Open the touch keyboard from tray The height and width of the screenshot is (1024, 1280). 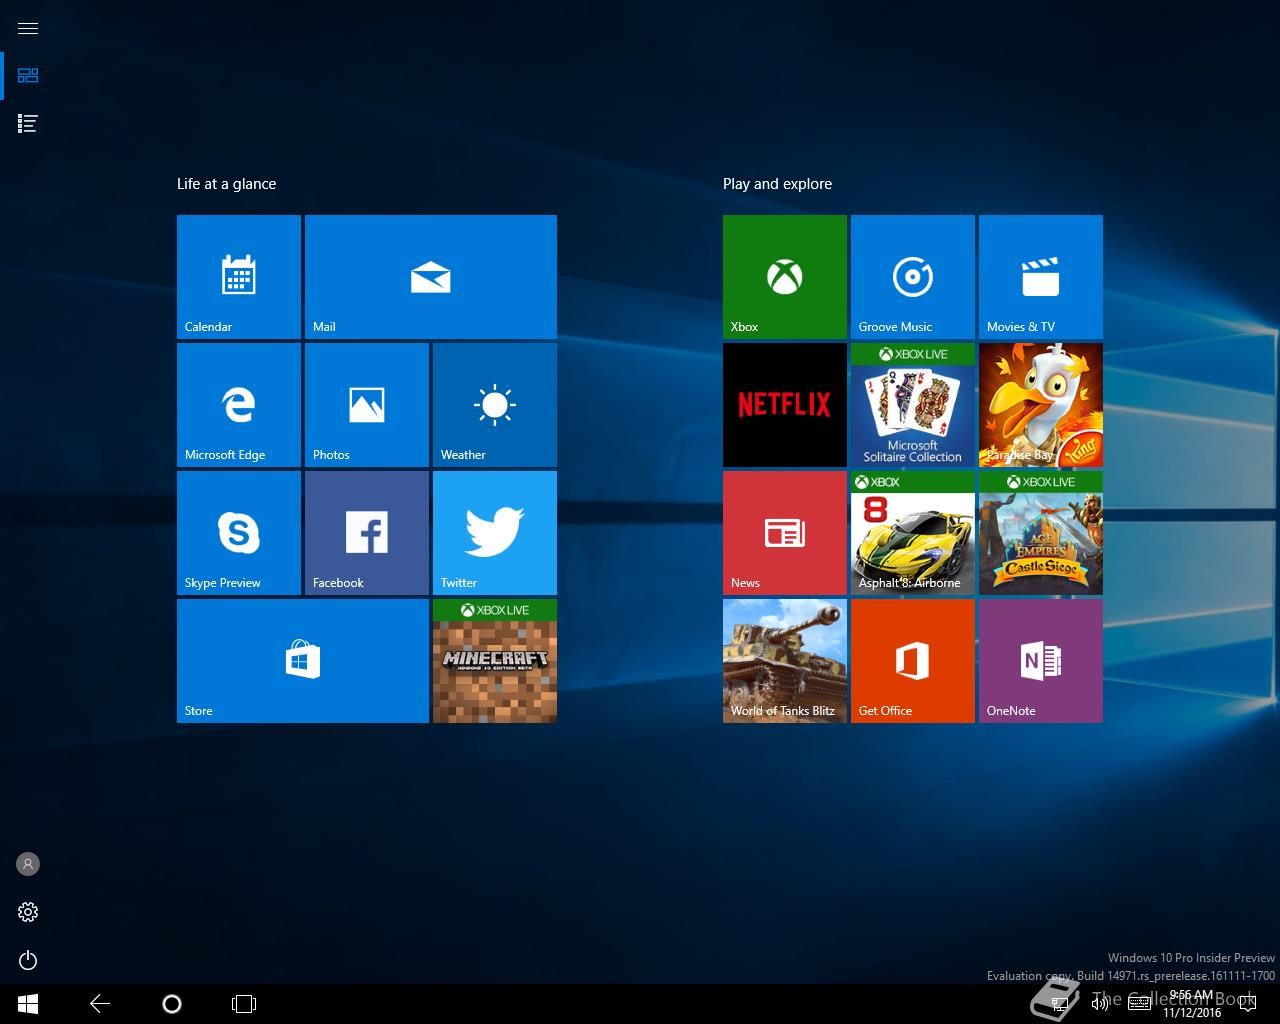1139,1004
